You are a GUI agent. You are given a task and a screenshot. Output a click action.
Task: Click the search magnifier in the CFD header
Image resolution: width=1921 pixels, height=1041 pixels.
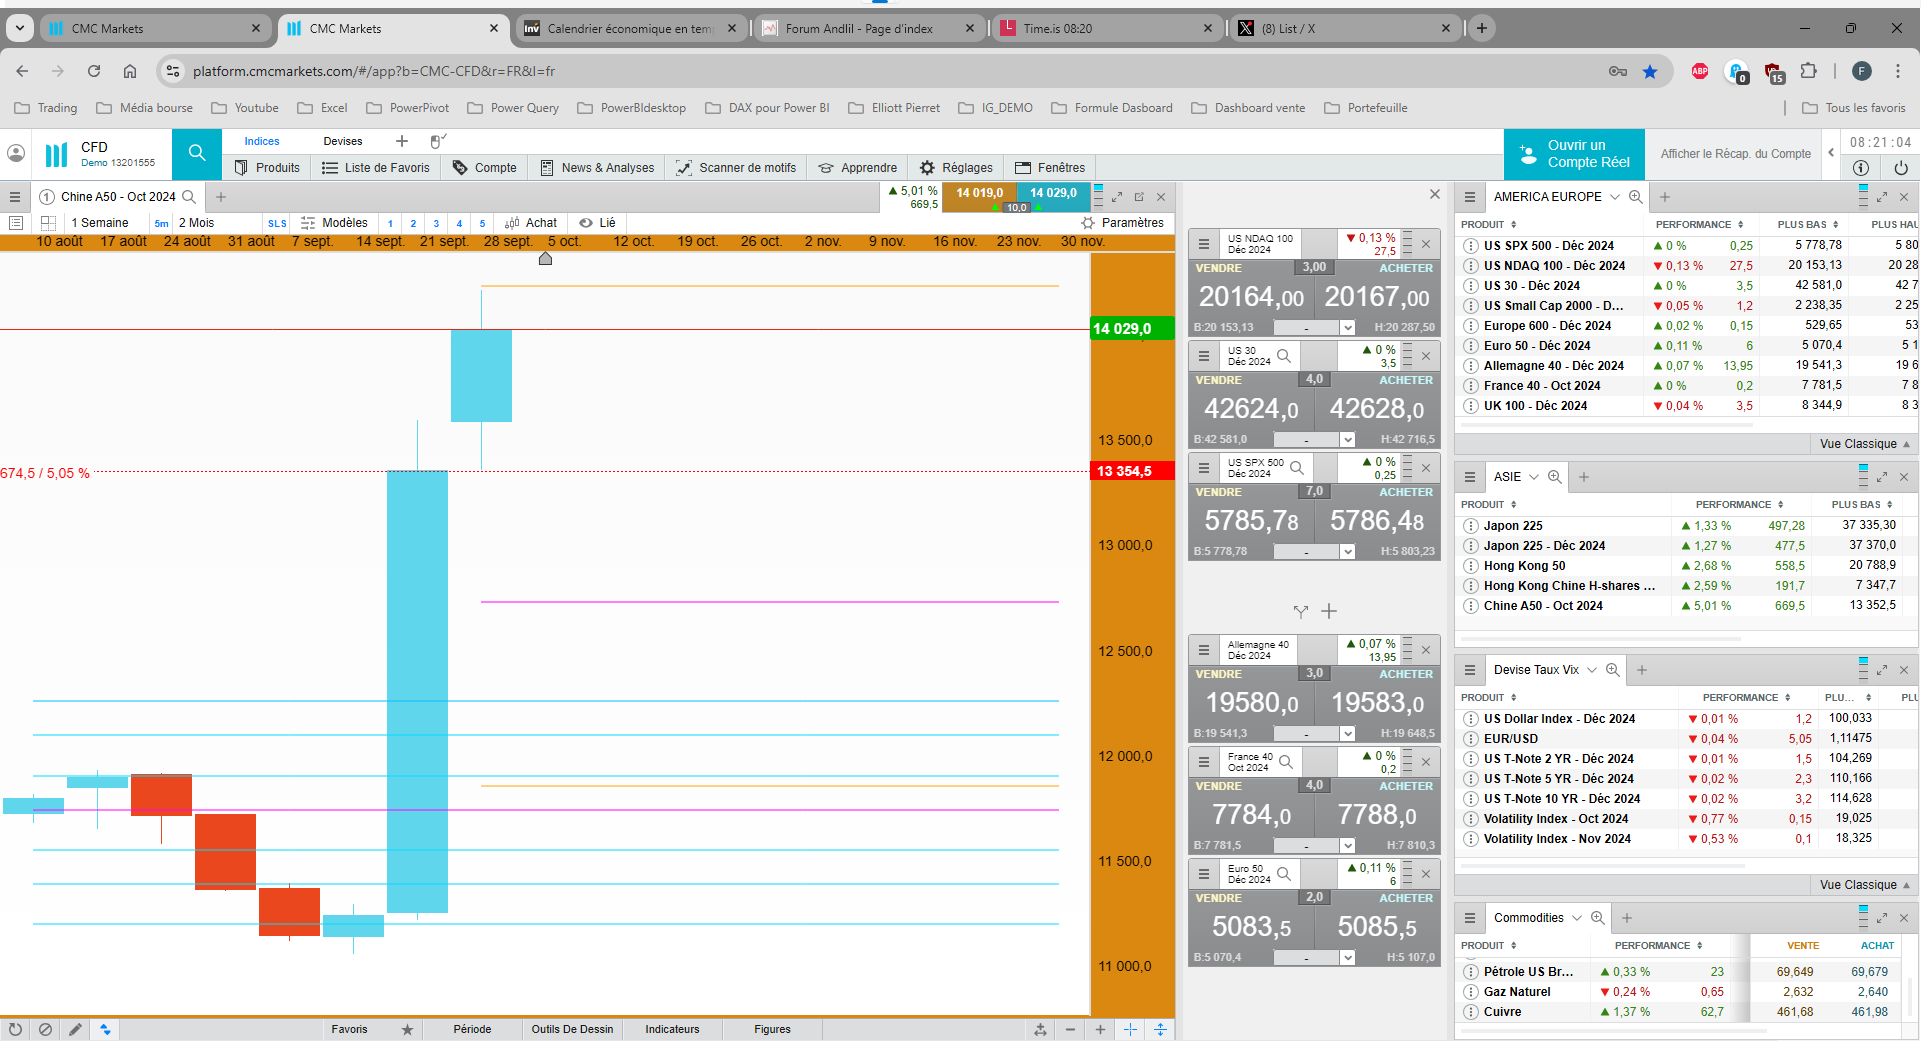click(197, 153)
